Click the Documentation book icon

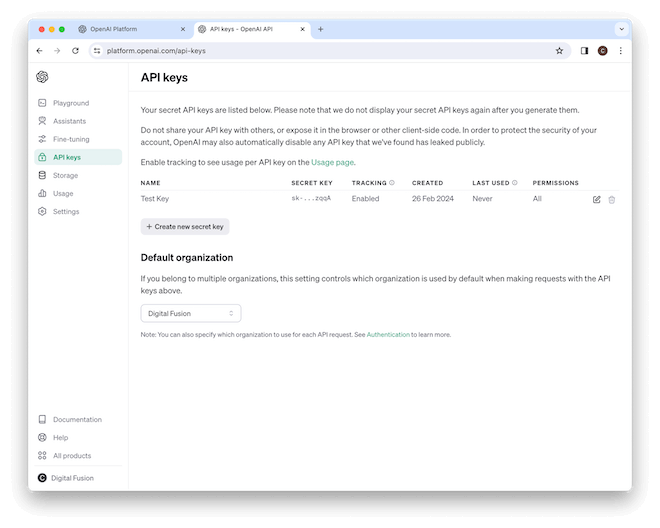tap(42, 419)
